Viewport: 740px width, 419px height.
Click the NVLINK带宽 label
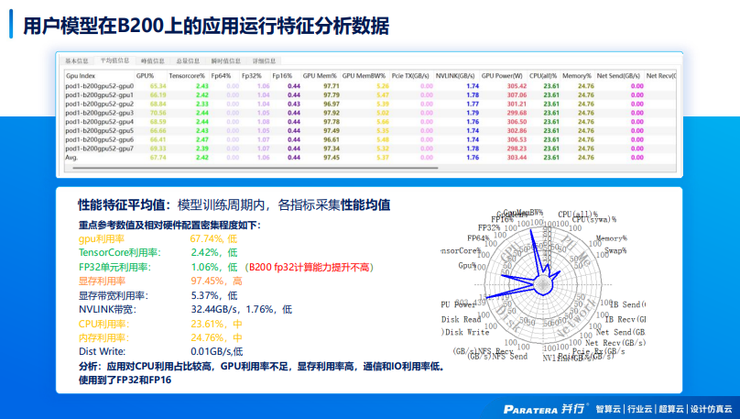coord(108,310)
